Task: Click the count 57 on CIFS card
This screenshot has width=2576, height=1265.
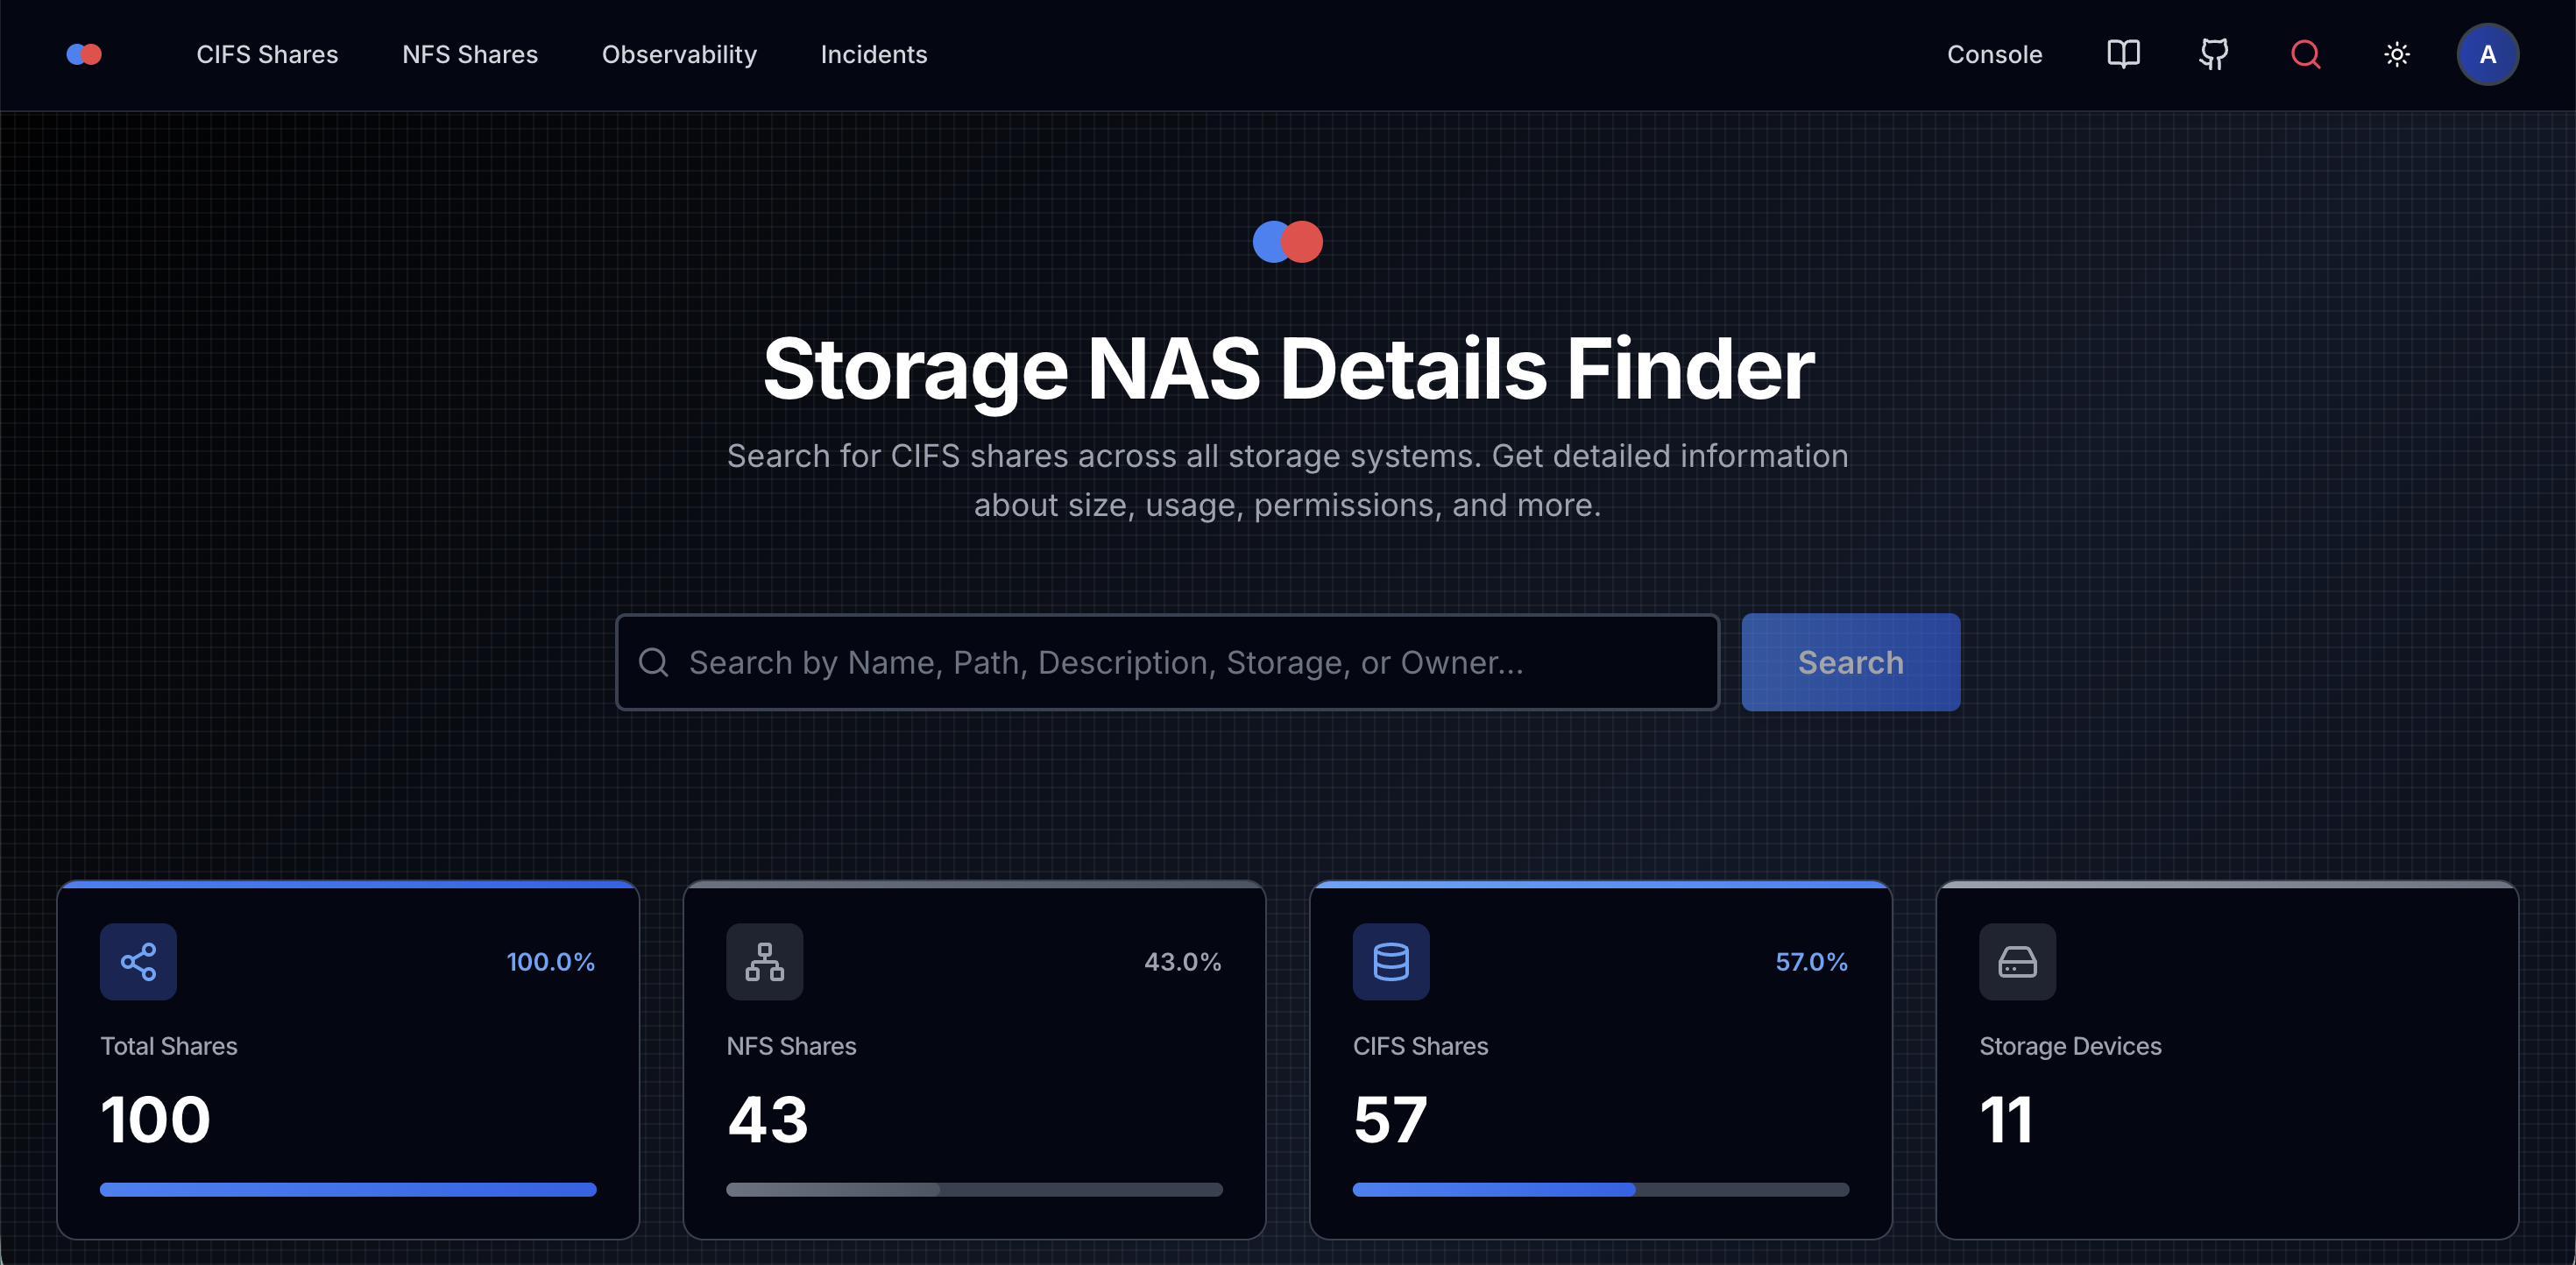Action: 1390,1119
